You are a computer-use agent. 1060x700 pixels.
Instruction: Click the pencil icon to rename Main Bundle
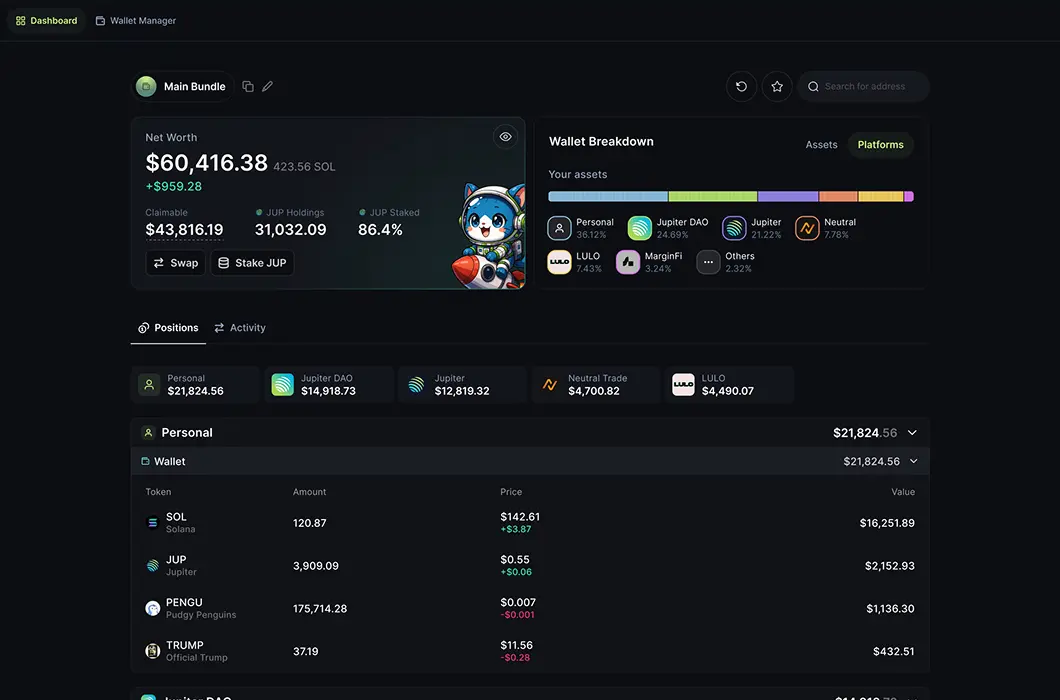(x=266, y=86)
